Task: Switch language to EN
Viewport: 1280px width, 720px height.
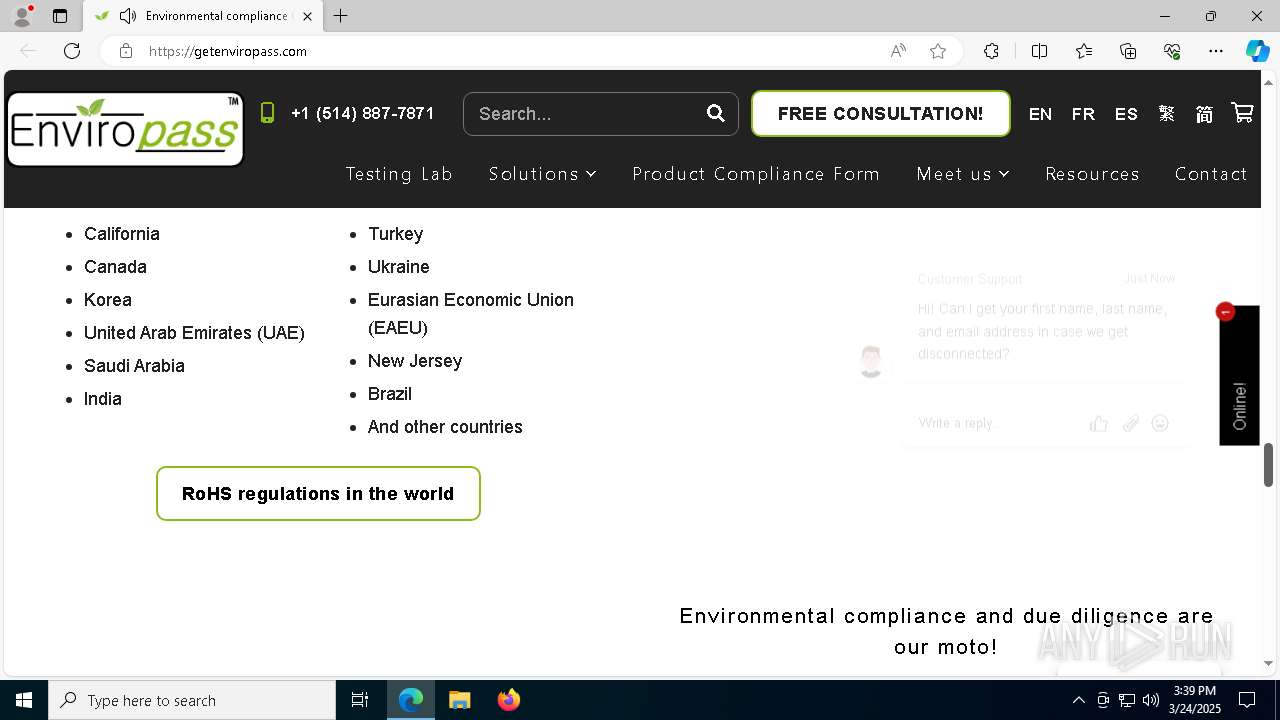Action: click(1040, 114)
